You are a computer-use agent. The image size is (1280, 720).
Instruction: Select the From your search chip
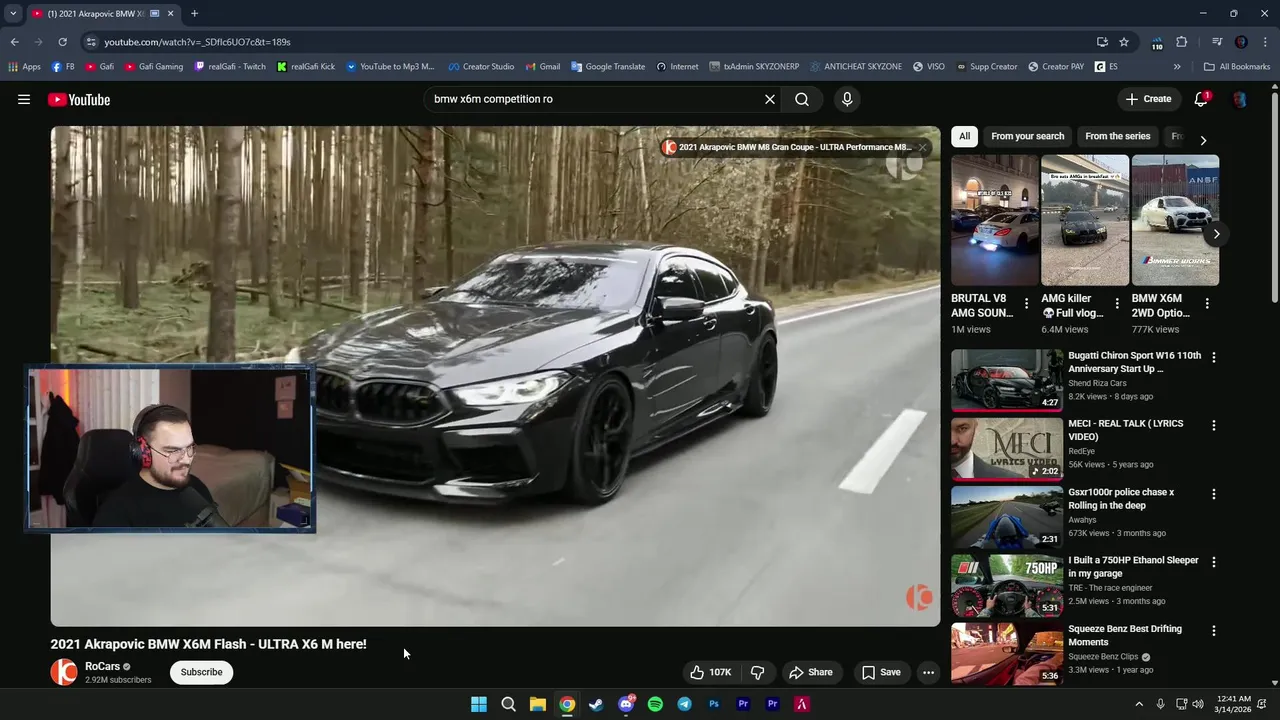[x=1027, y=136]
